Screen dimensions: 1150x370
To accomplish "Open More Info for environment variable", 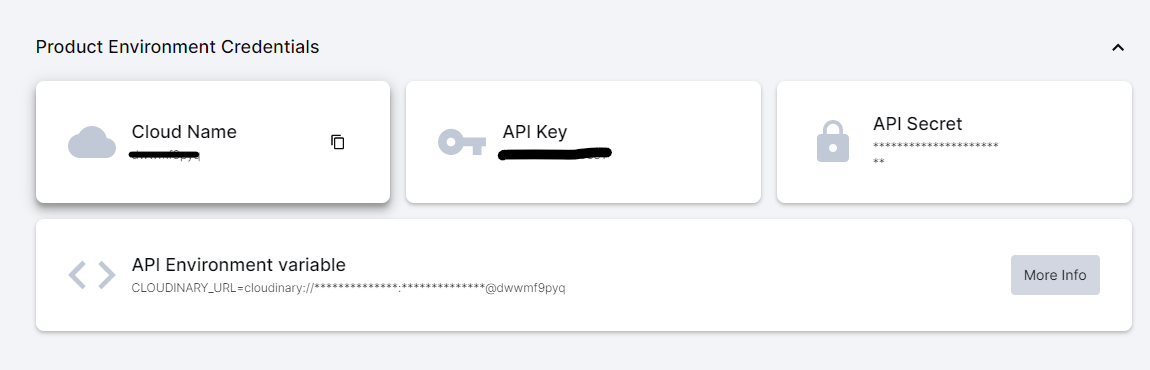I will coord(1055,275).
